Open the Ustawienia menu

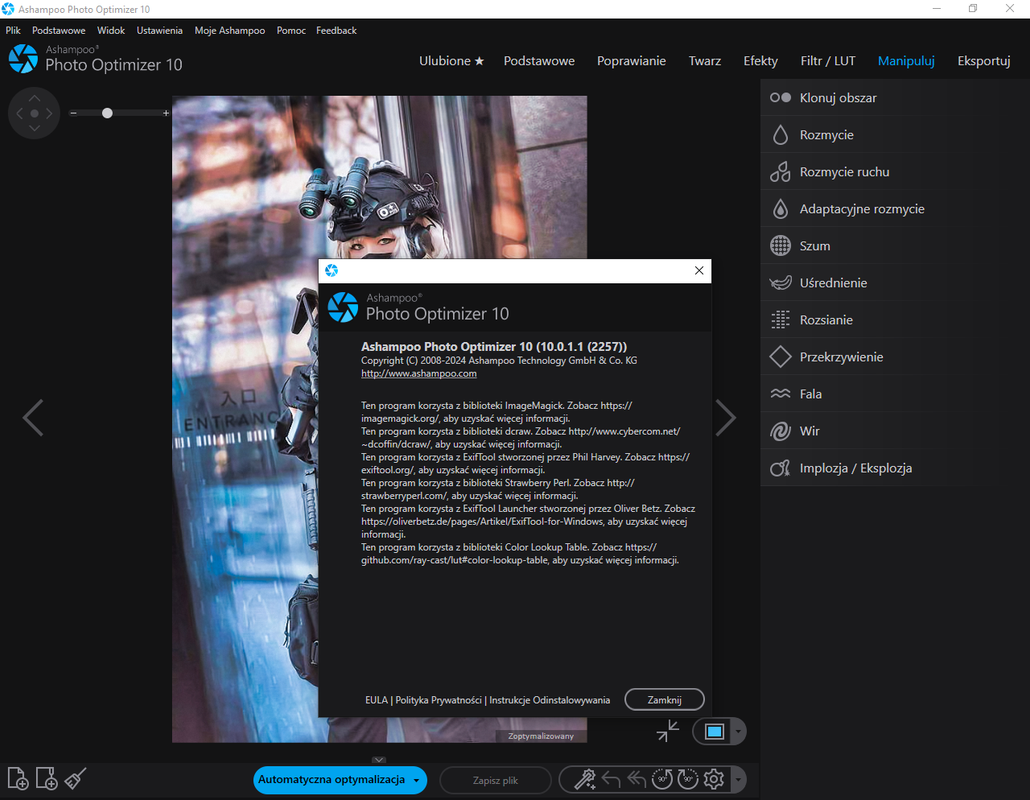point(160,30)
